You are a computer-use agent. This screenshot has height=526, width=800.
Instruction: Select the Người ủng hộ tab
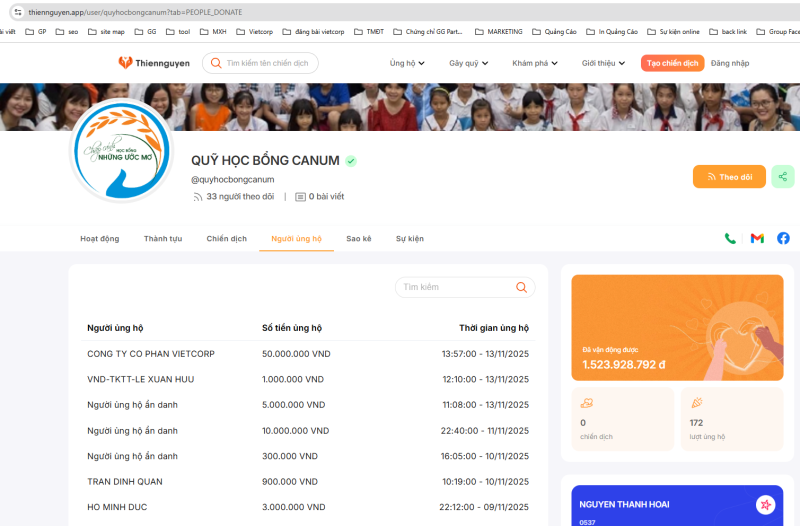(x=296, y=239)
